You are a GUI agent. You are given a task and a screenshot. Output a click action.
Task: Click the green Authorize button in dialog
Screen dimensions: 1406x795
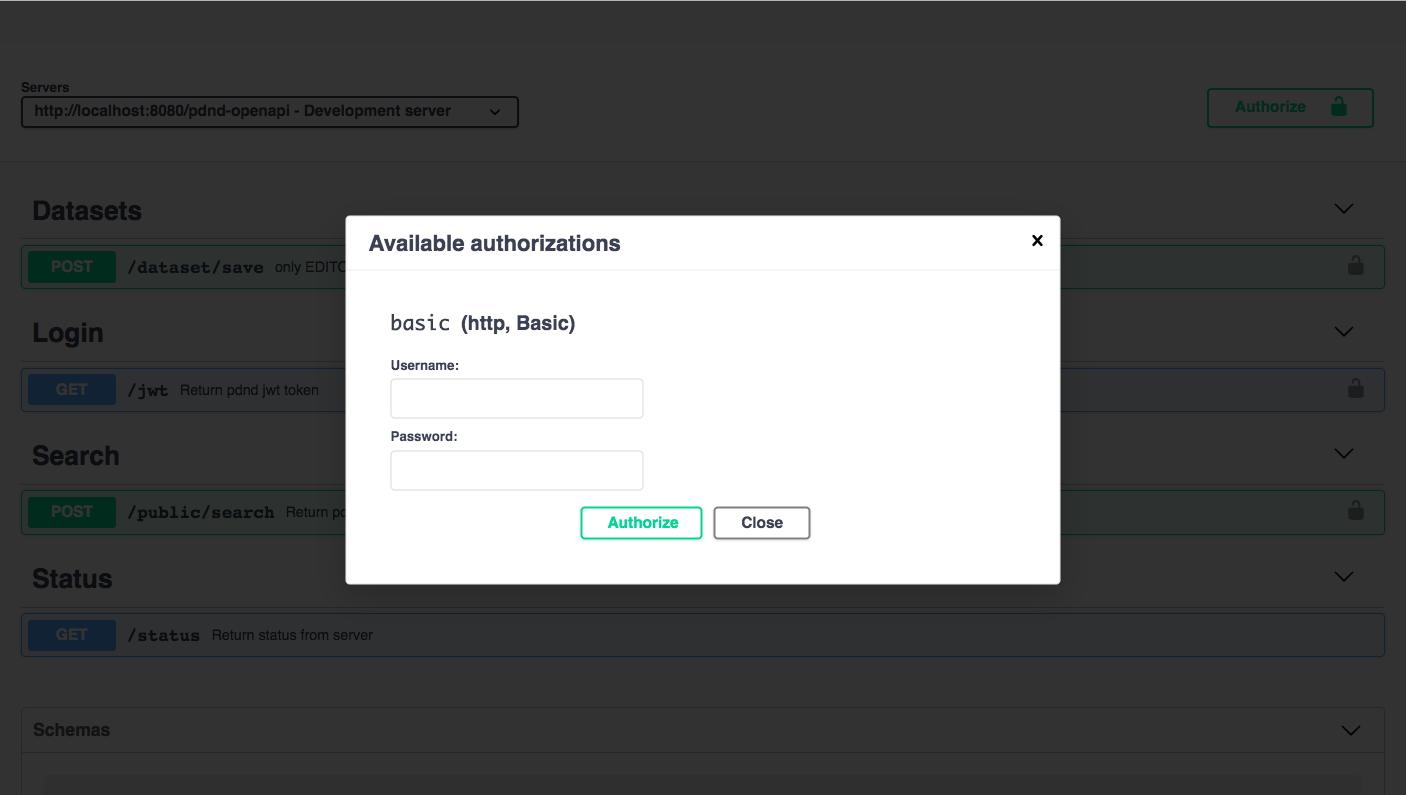click(x=642, y=523)
